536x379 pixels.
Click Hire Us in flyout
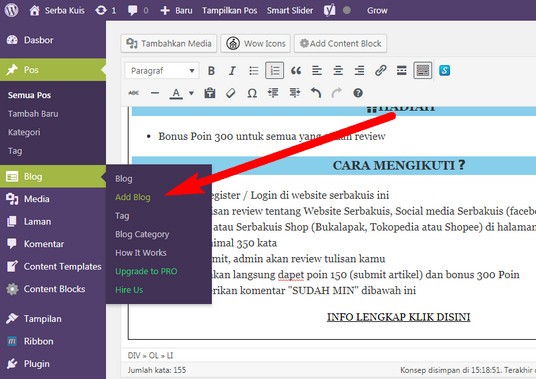129,290
